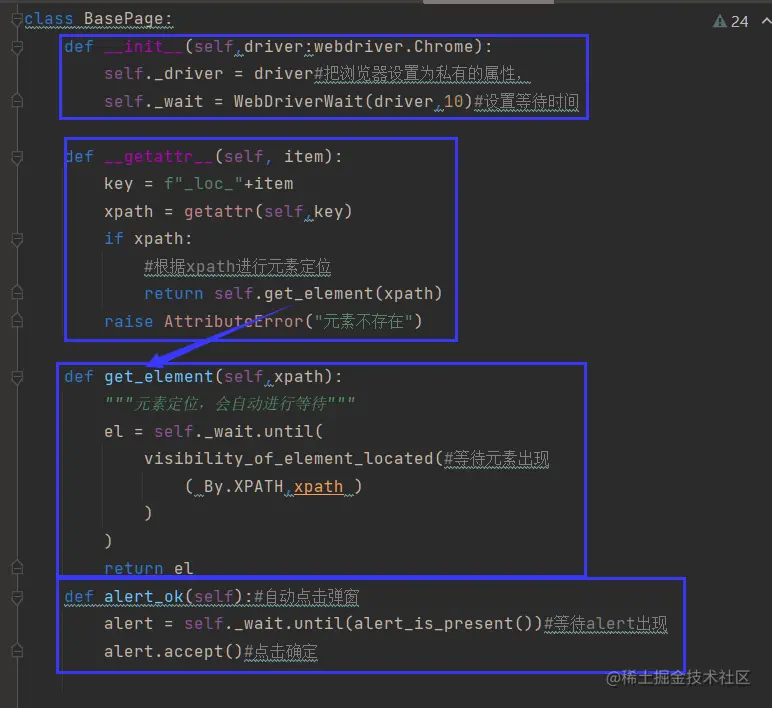The image size is (772, 708).
Task: Click the comment '#等待alert出现'
Action: click(606, 624)
